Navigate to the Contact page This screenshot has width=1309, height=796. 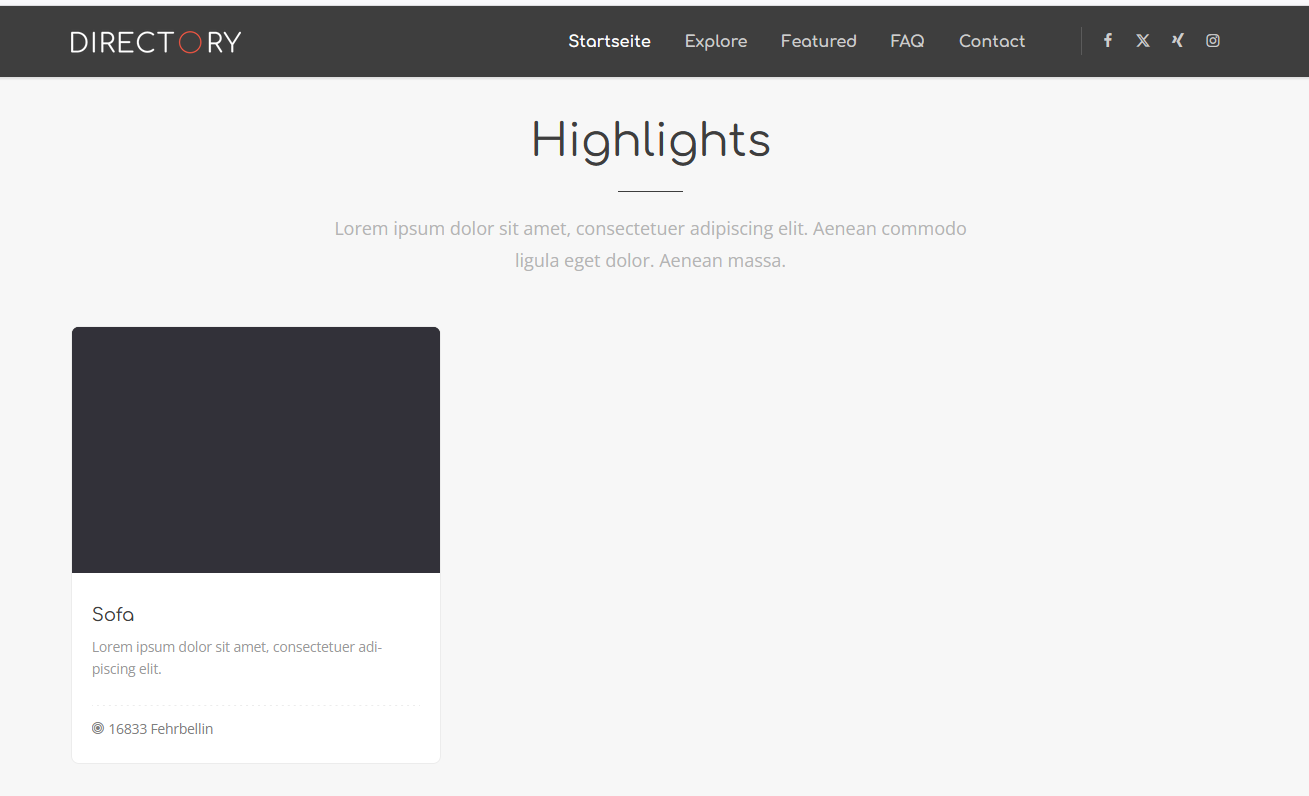tap(992, 41)
